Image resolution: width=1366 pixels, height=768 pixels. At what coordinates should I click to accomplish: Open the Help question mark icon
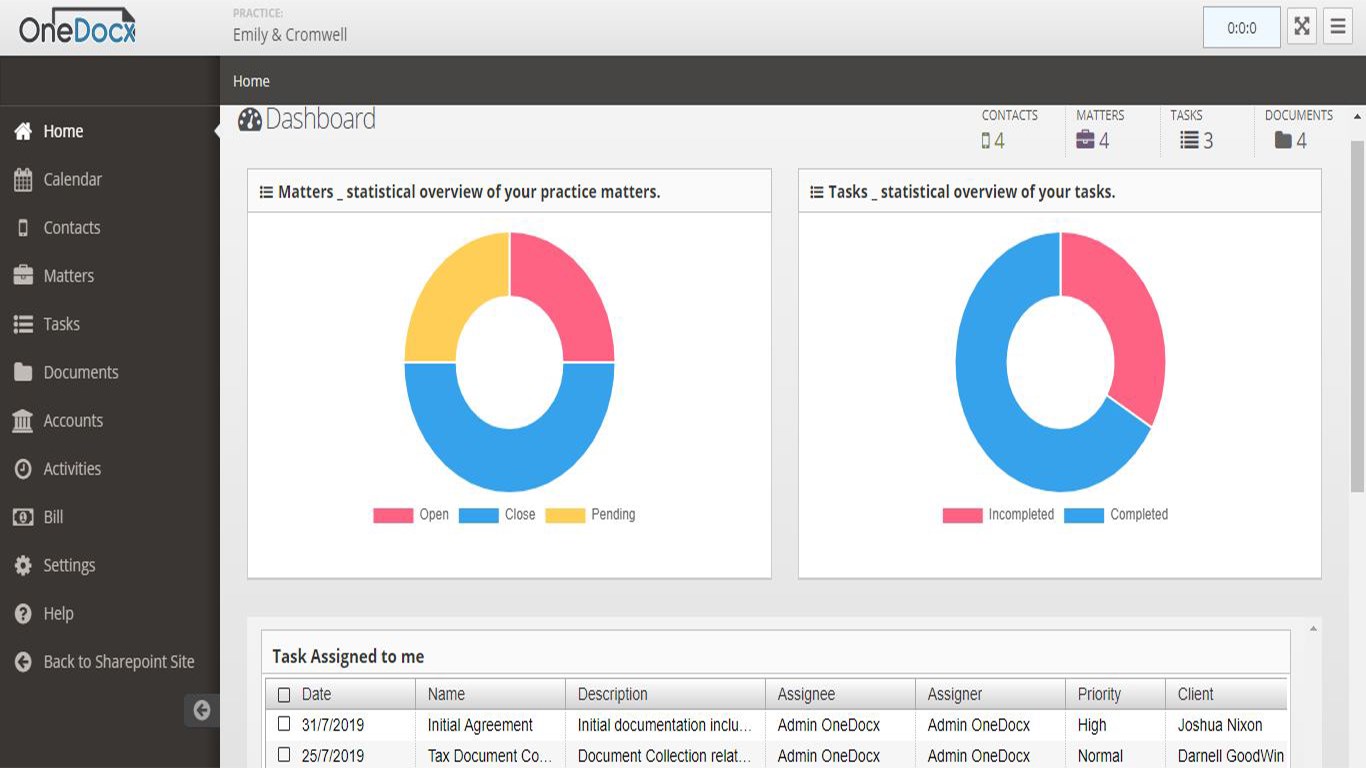(23, 614)
